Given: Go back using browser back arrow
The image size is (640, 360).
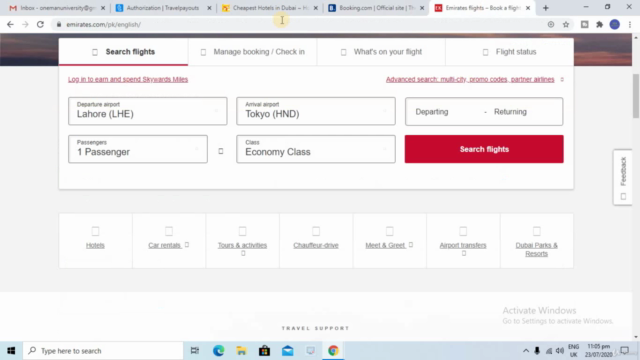Looking at the screenshot, I should (x=10, y=24).
